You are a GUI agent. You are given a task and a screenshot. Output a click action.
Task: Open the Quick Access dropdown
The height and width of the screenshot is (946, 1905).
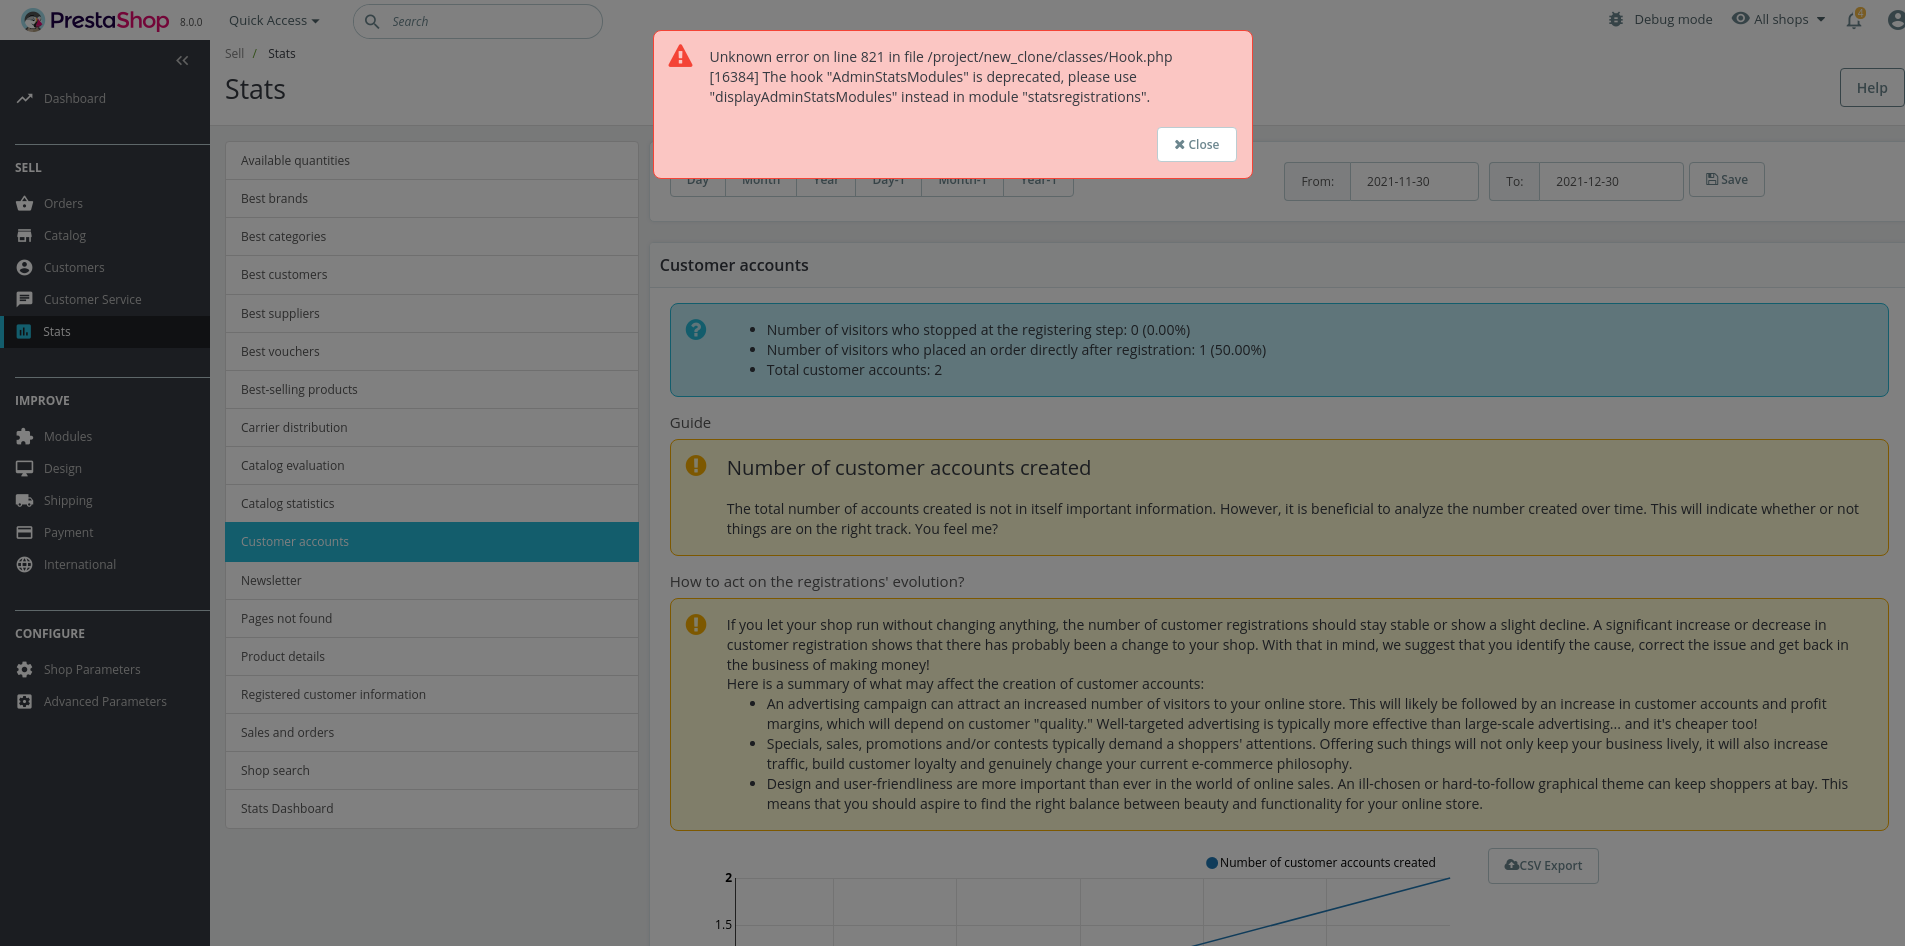tap(272, 20)
